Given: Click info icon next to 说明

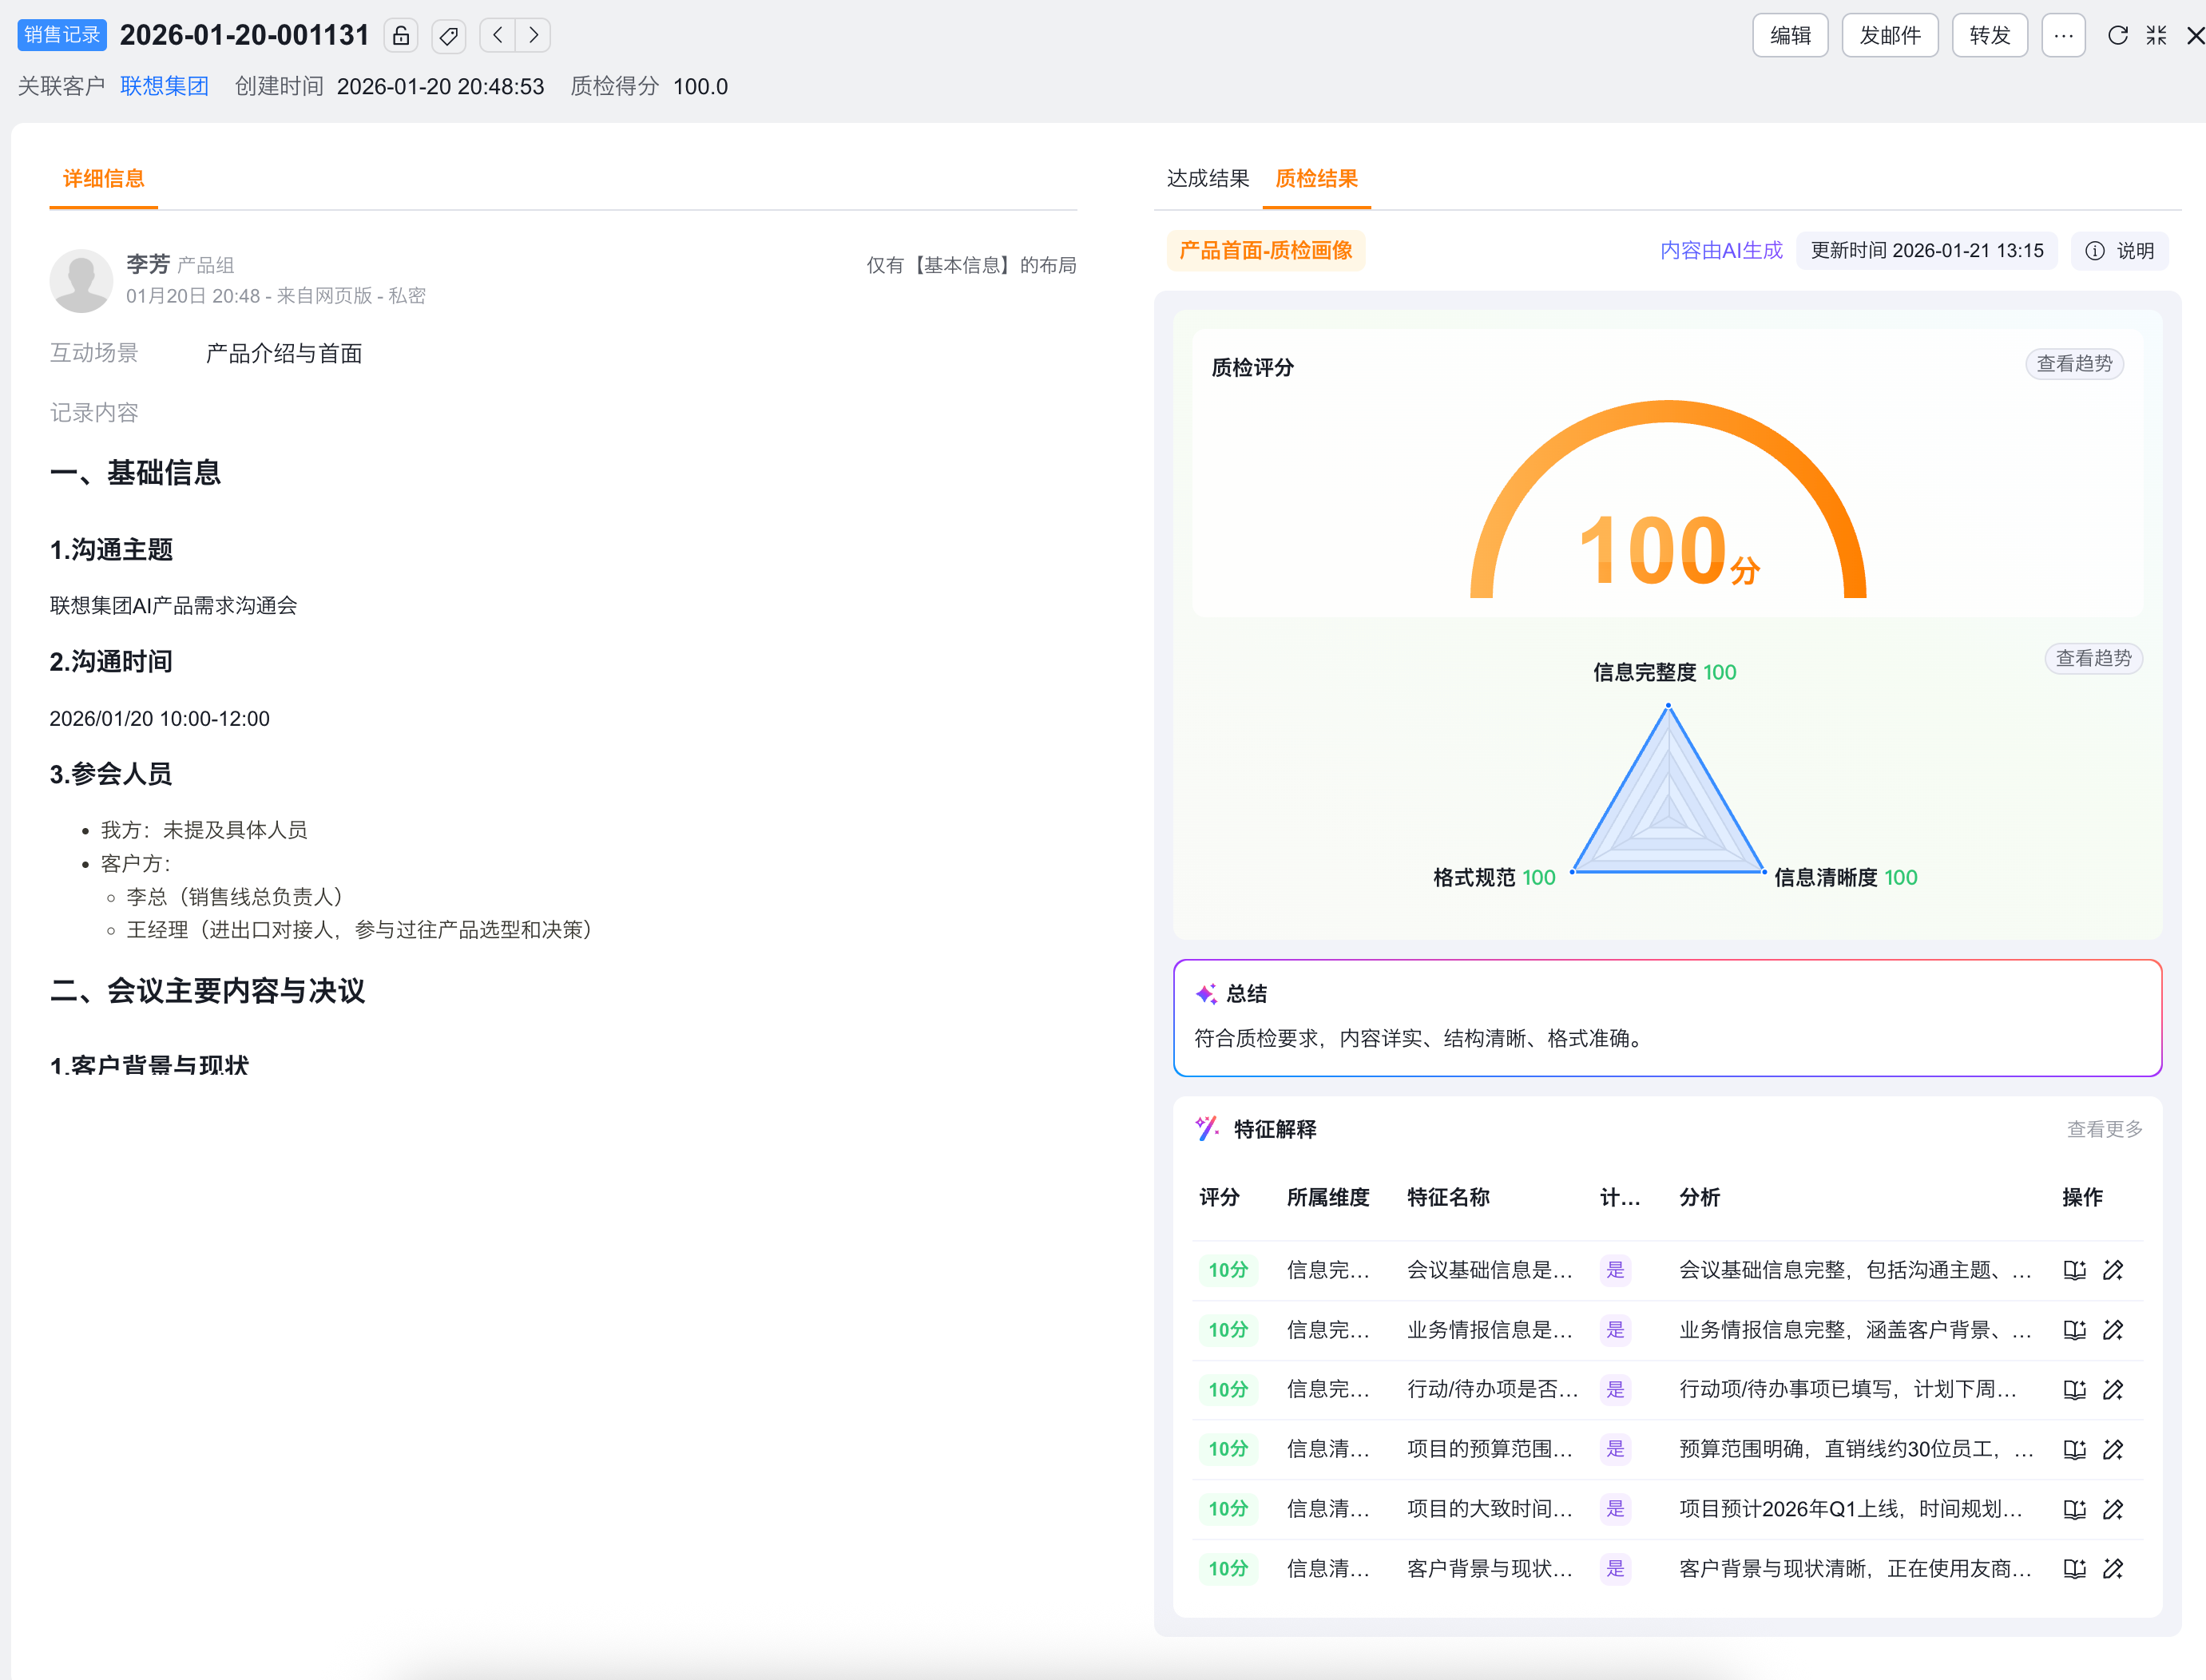Looking at the screenshot, I should (x=2094, y=251).
